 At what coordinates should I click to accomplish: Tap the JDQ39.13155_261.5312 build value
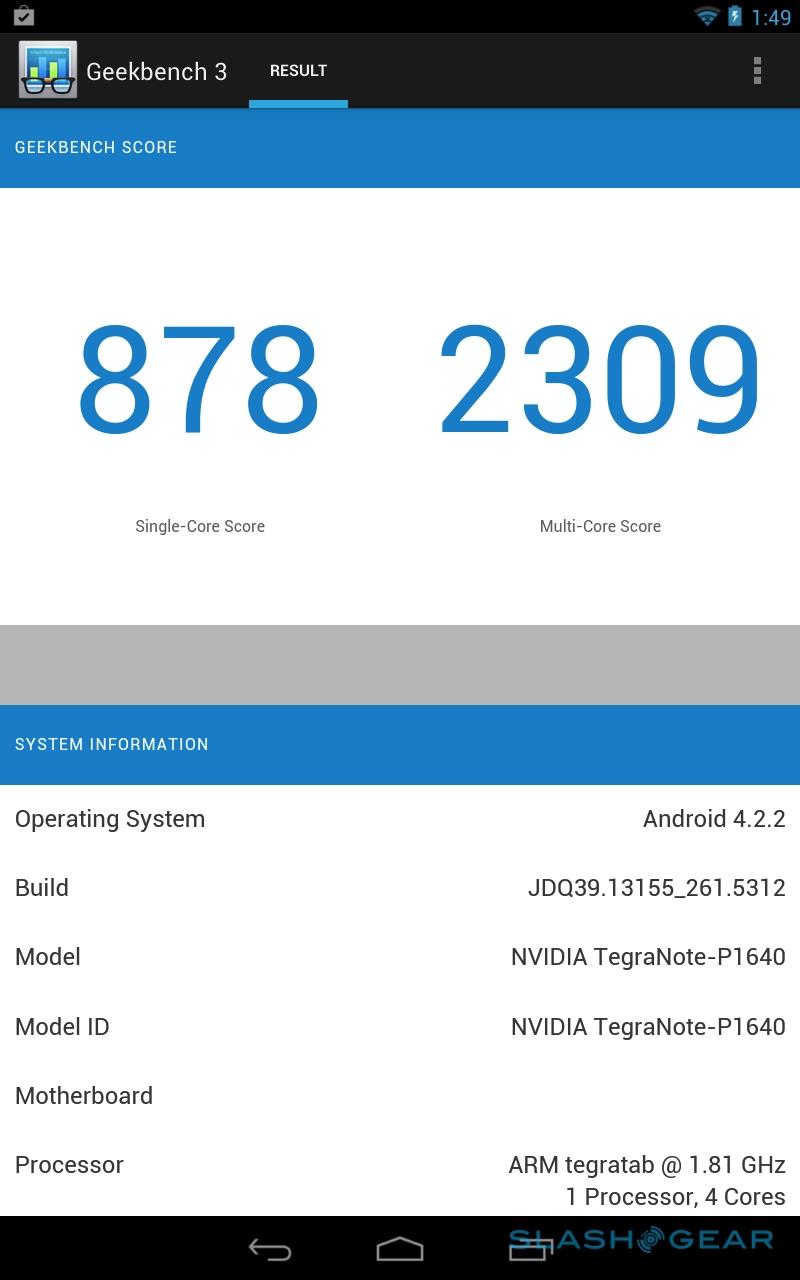(x=657, y=888)
